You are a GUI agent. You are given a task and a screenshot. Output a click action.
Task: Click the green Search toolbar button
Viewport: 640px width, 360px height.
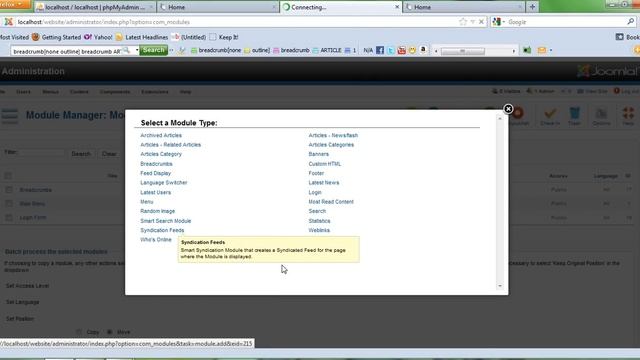[153, 50]
